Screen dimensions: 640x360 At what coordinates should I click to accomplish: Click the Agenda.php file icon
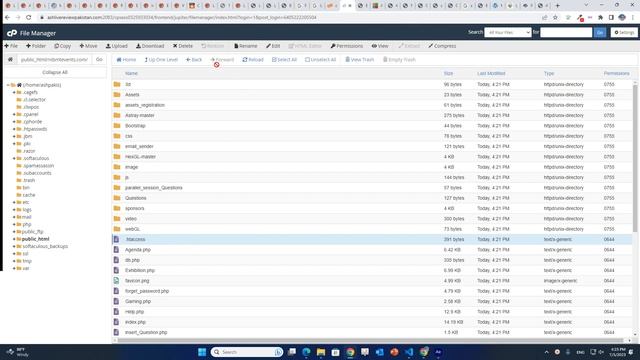[x=116, y=249]
